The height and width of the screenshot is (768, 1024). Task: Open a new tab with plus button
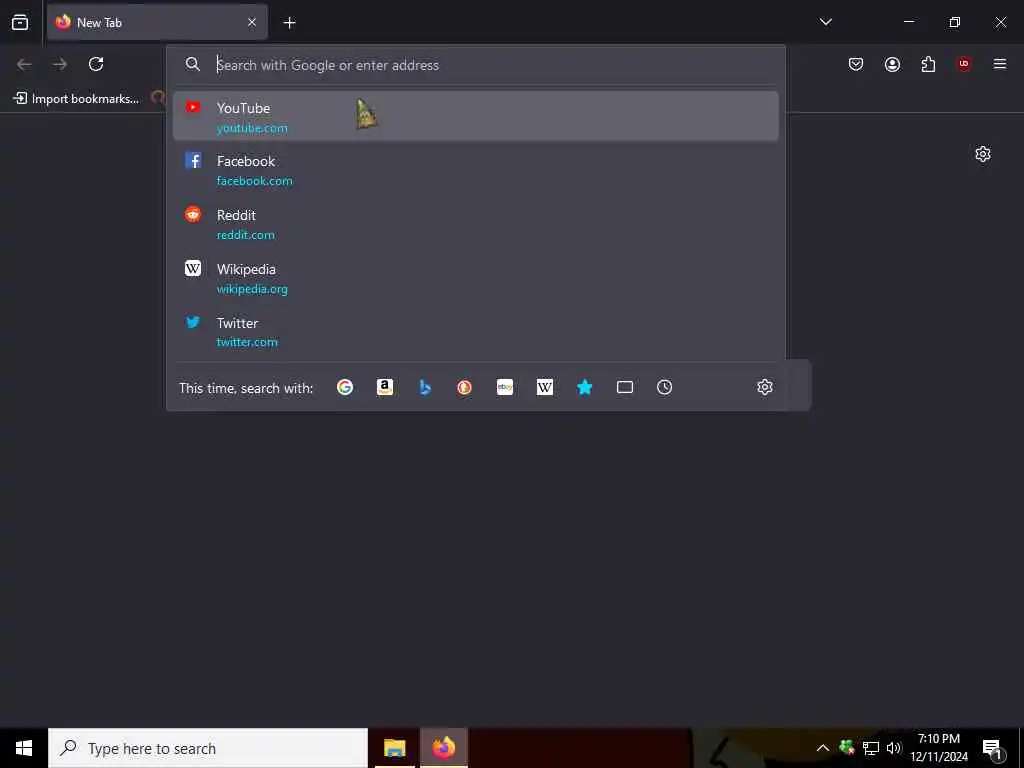point(289,23)
